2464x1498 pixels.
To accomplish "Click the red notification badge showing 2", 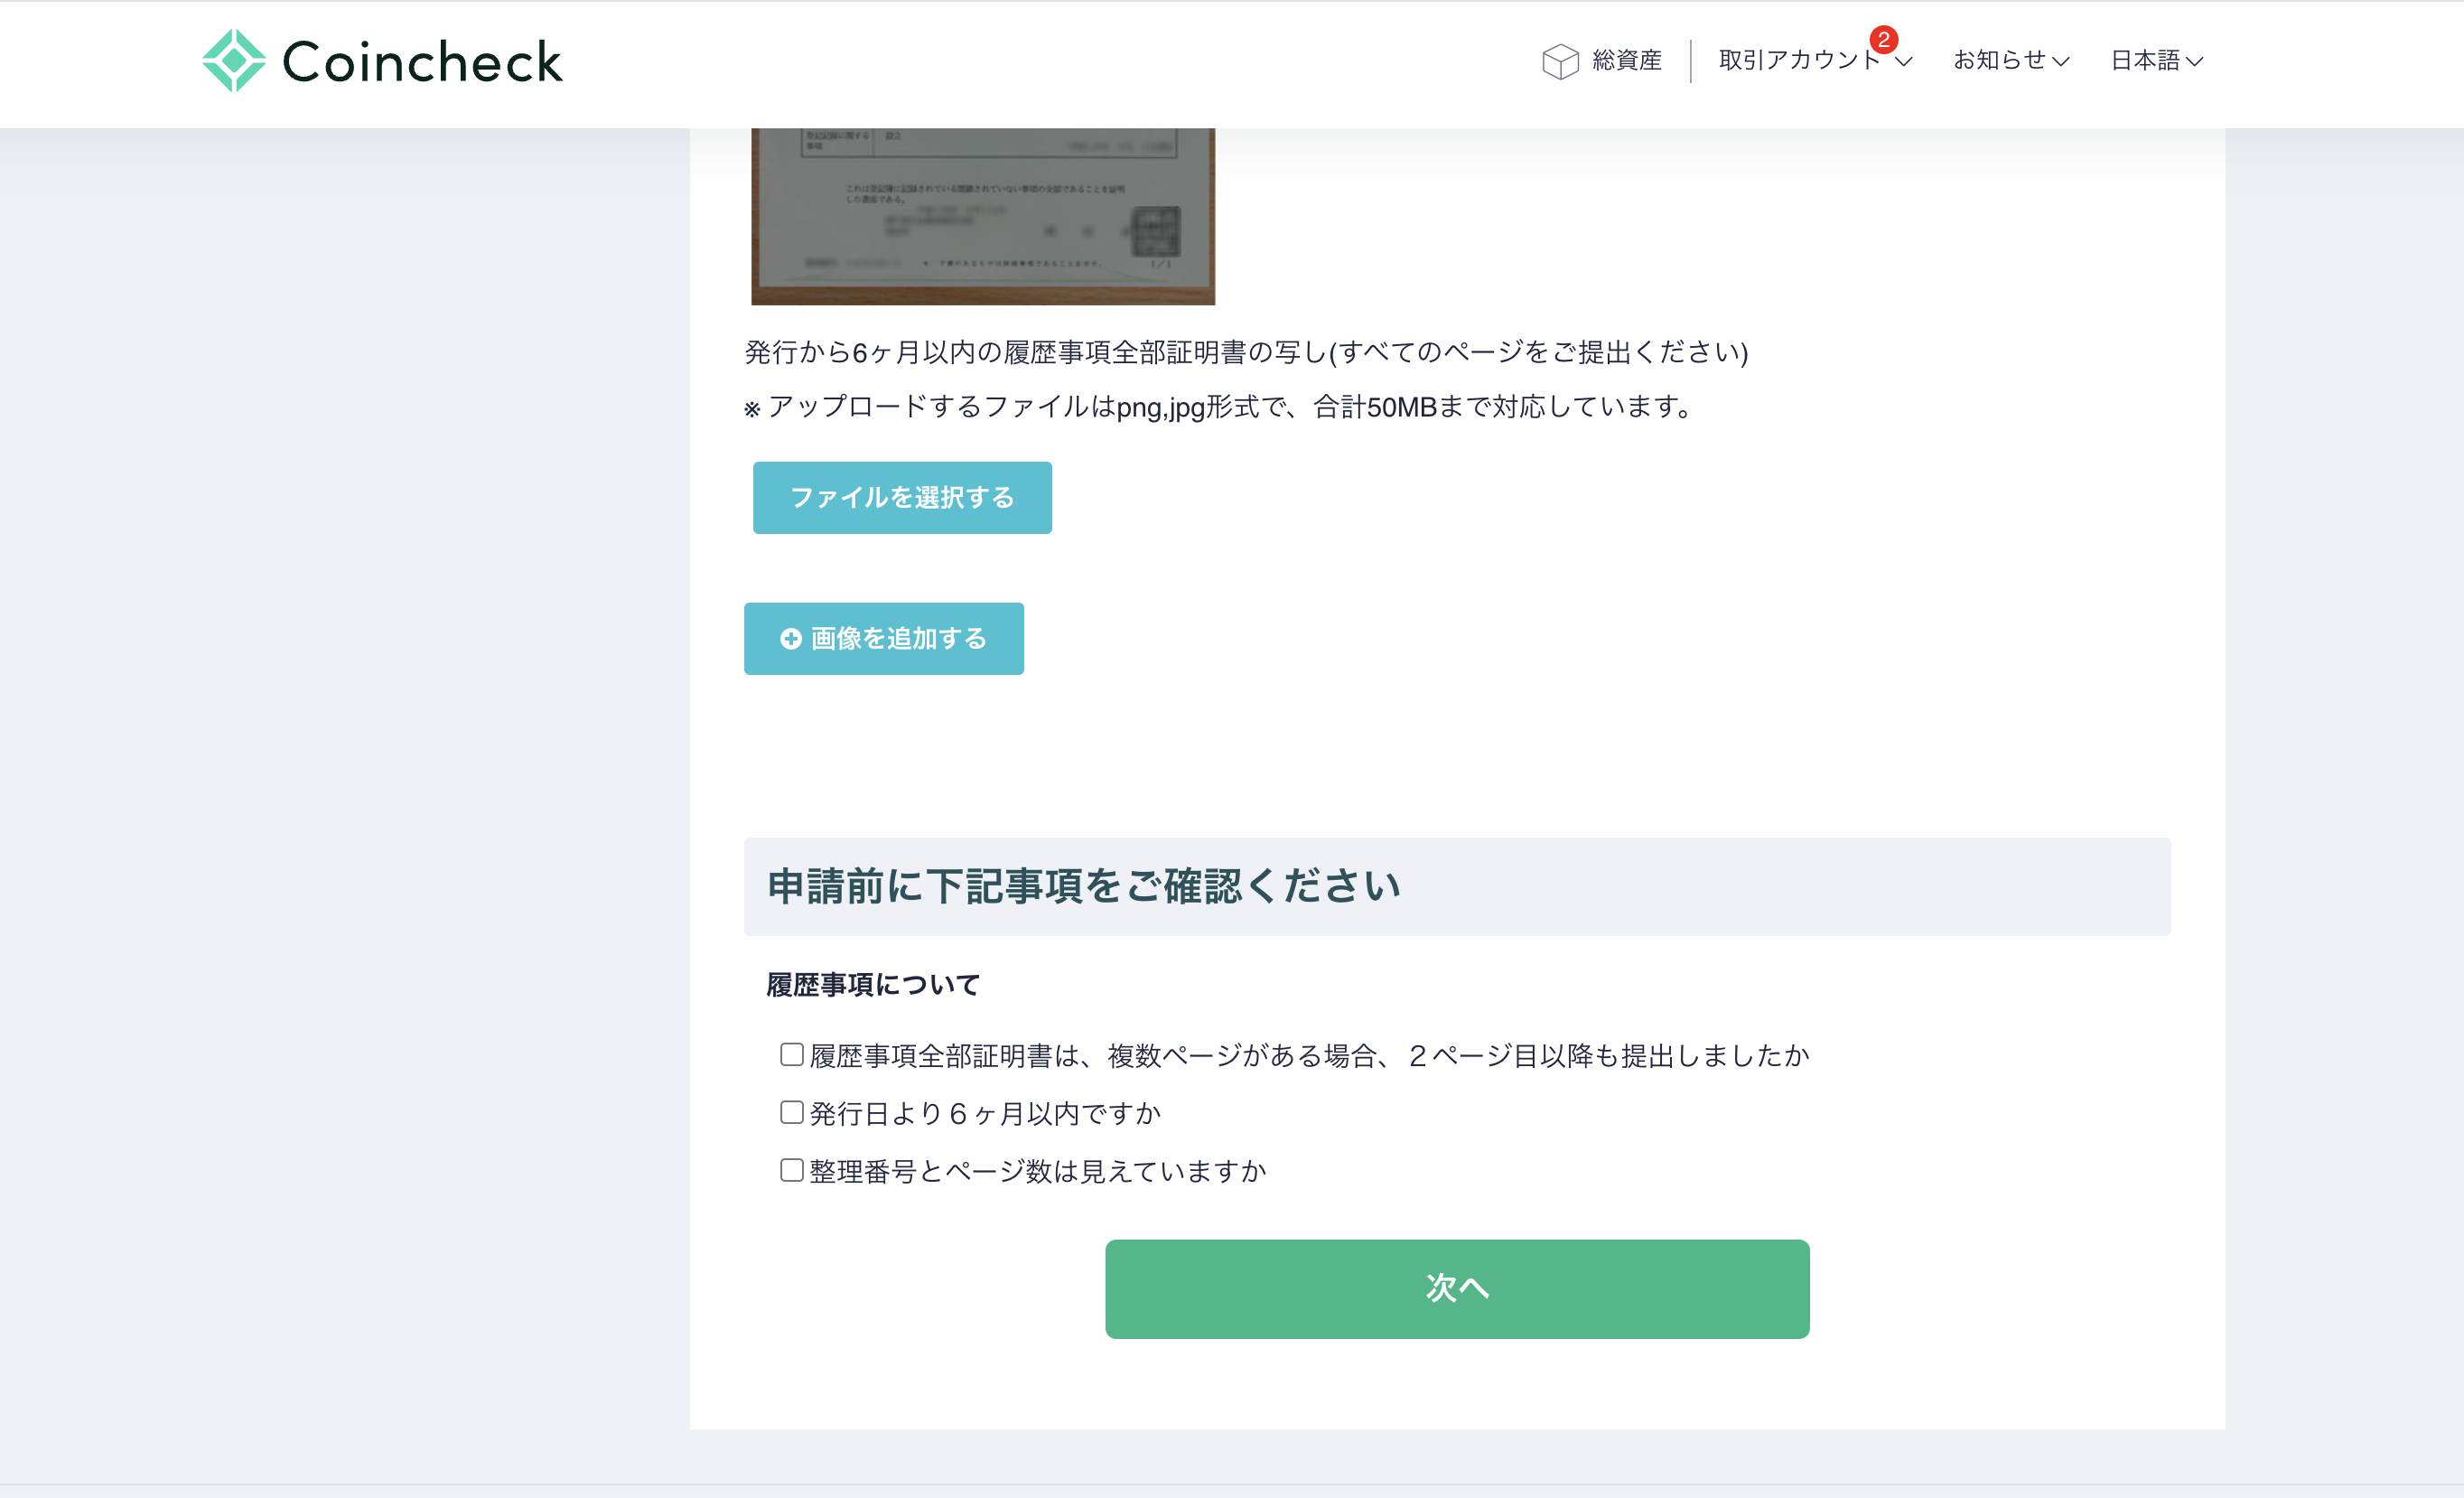I will tap(1883, 40).
